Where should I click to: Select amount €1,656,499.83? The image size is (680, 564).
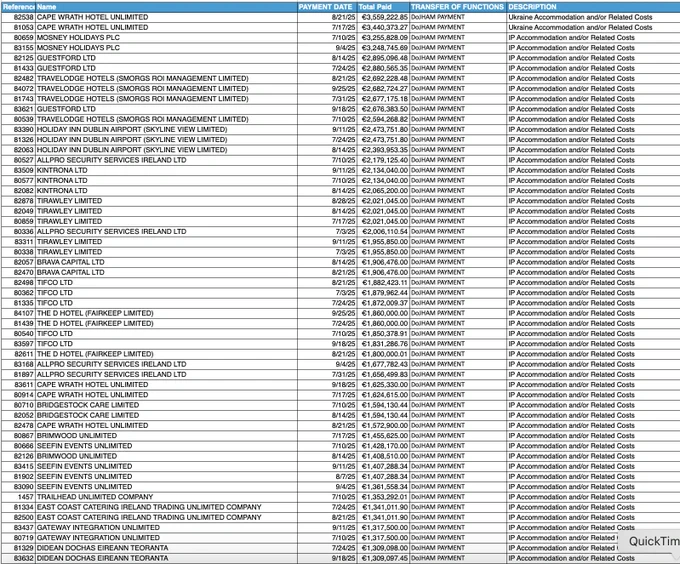point(385,375)
